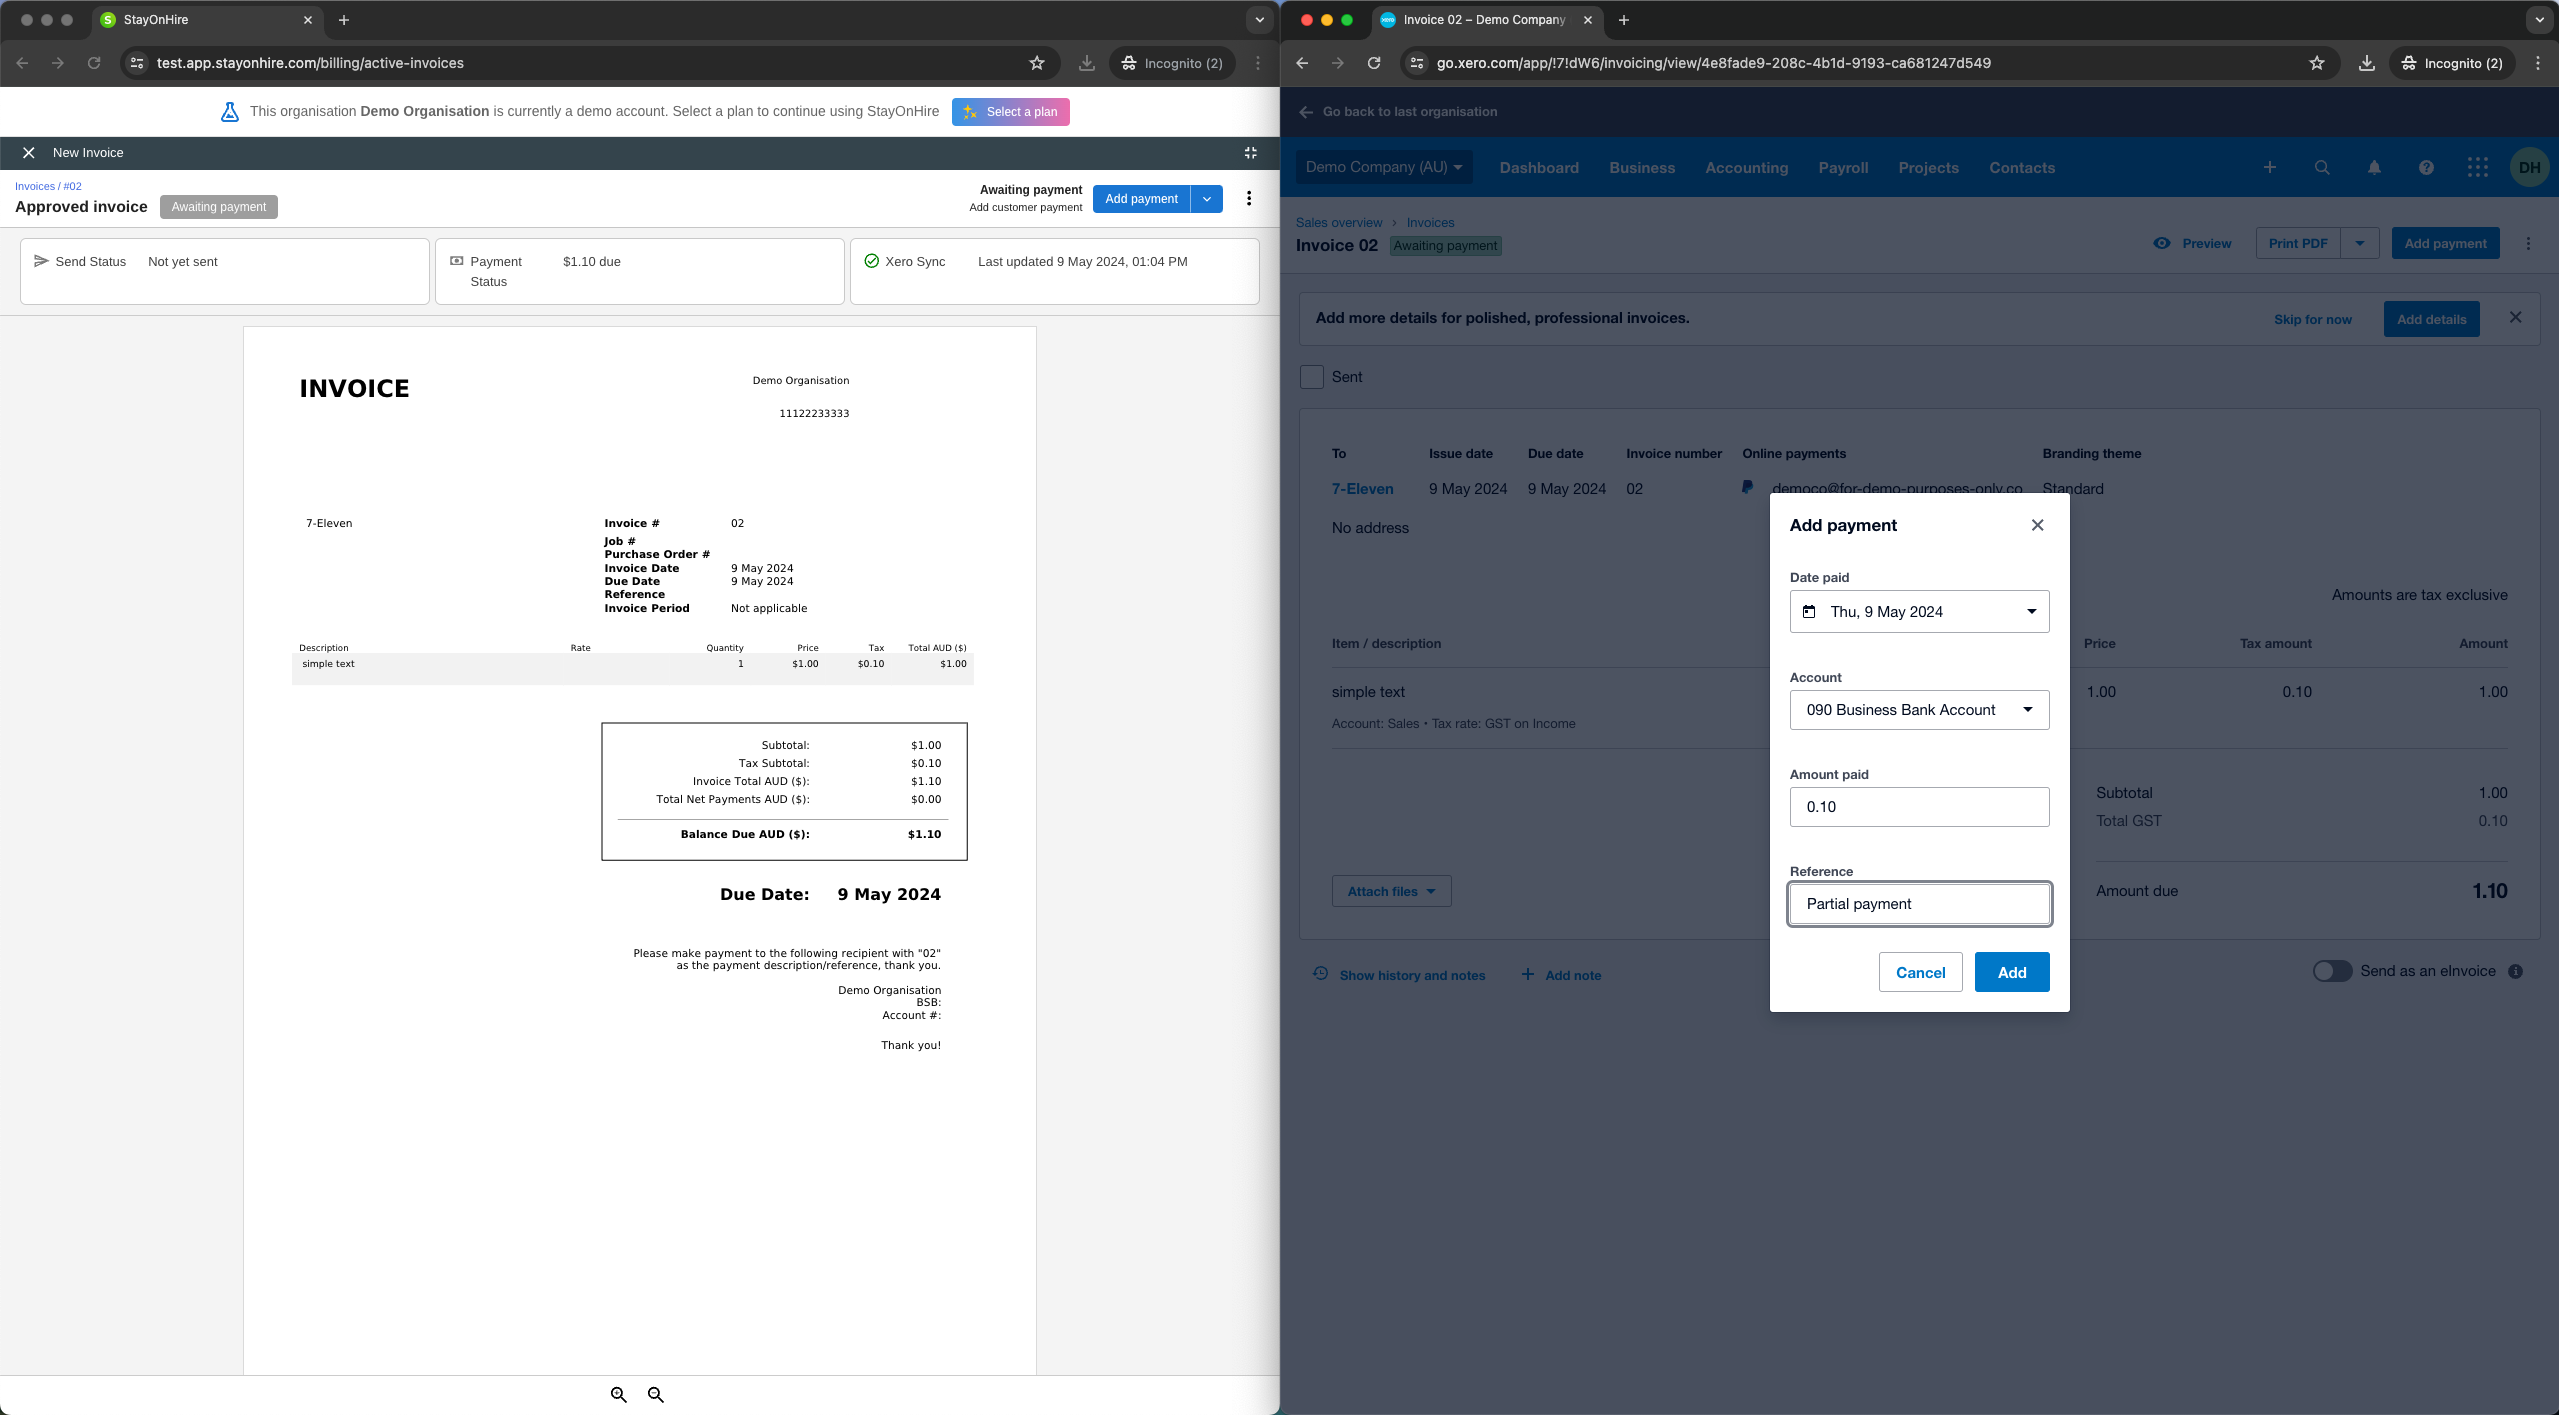The image size is (2559, 1415).
Task: Click the minimize fullscreen icon in New Invoice bar
Action: [x=1250, y=153]
